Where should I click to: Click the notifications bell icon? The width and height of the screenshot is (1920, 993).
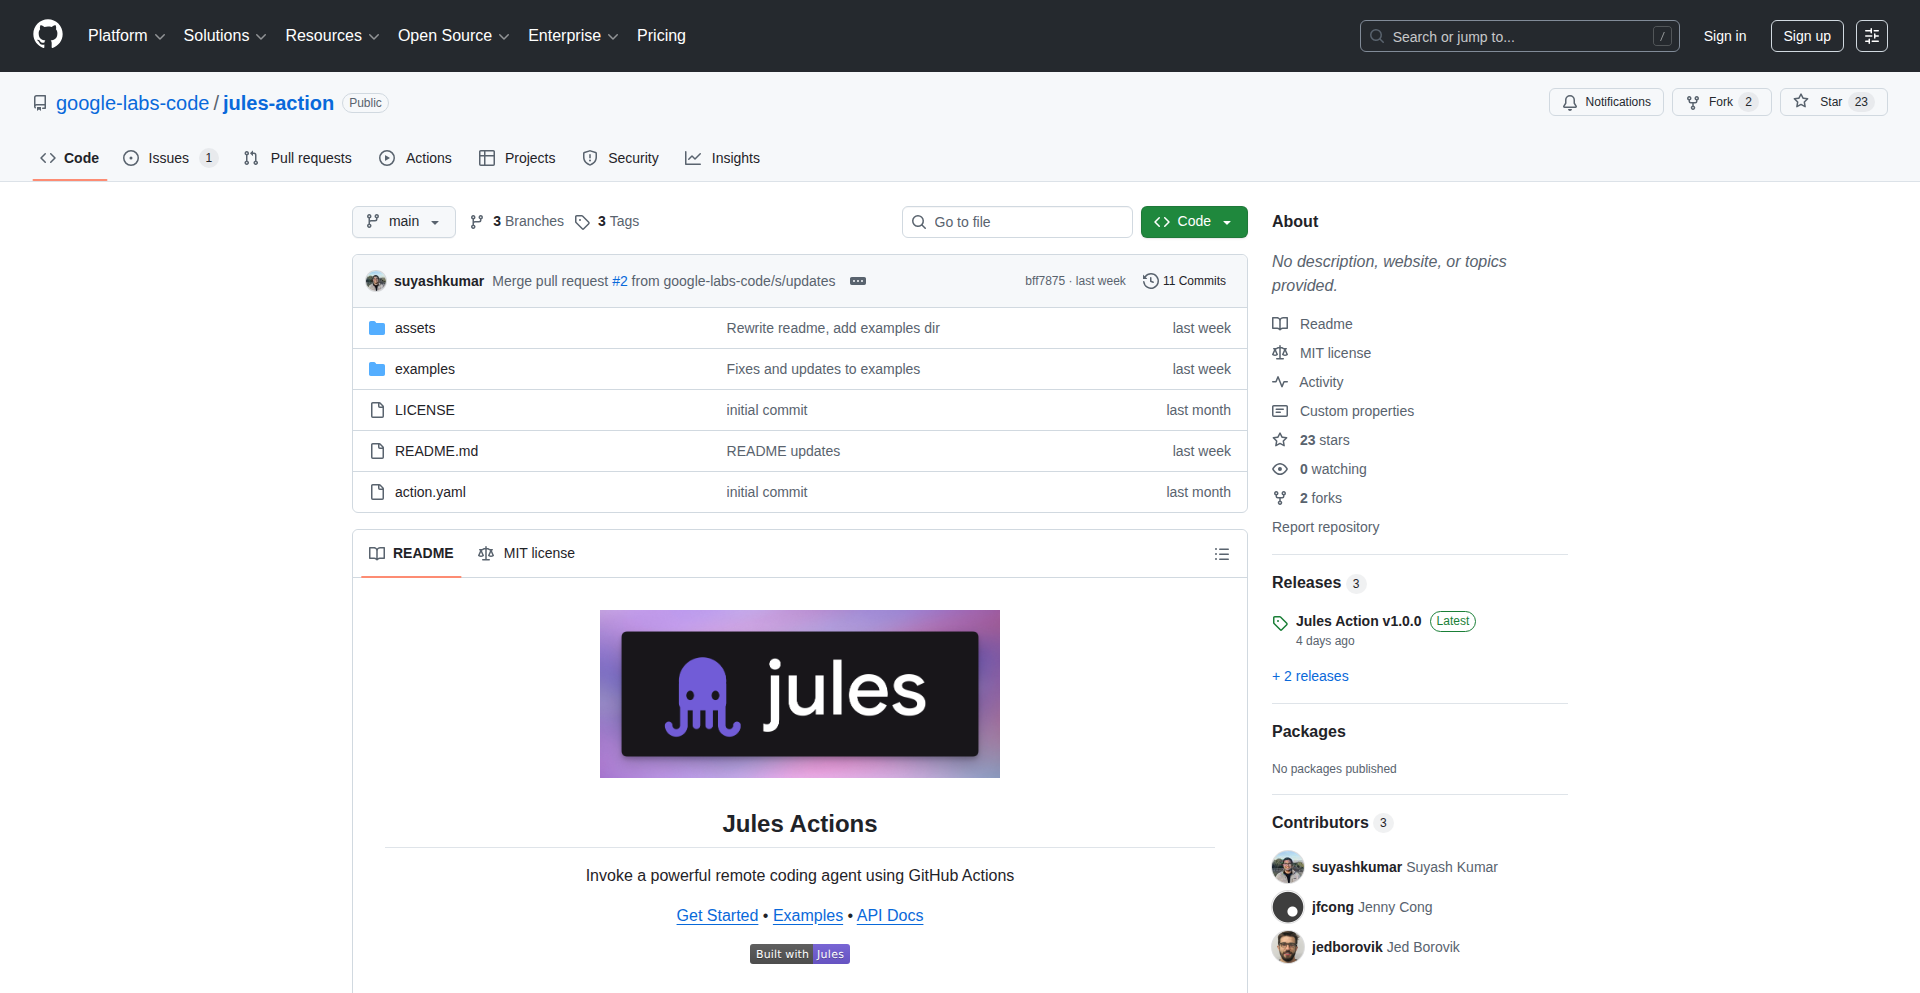[x=1570, y=101]
